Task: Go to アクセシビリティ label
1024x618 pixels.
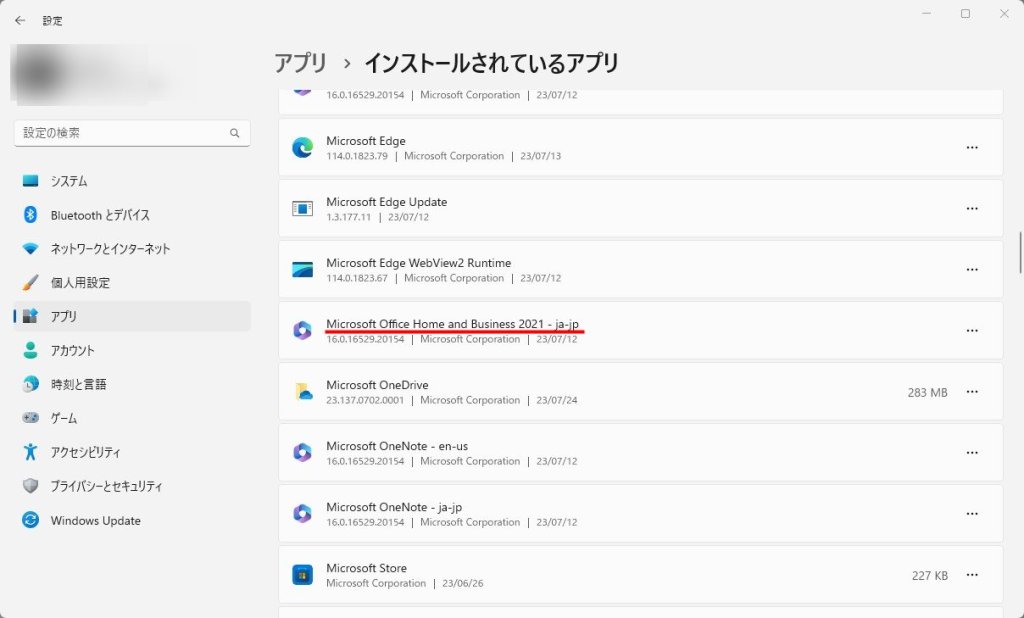Action: pos(86,452)
